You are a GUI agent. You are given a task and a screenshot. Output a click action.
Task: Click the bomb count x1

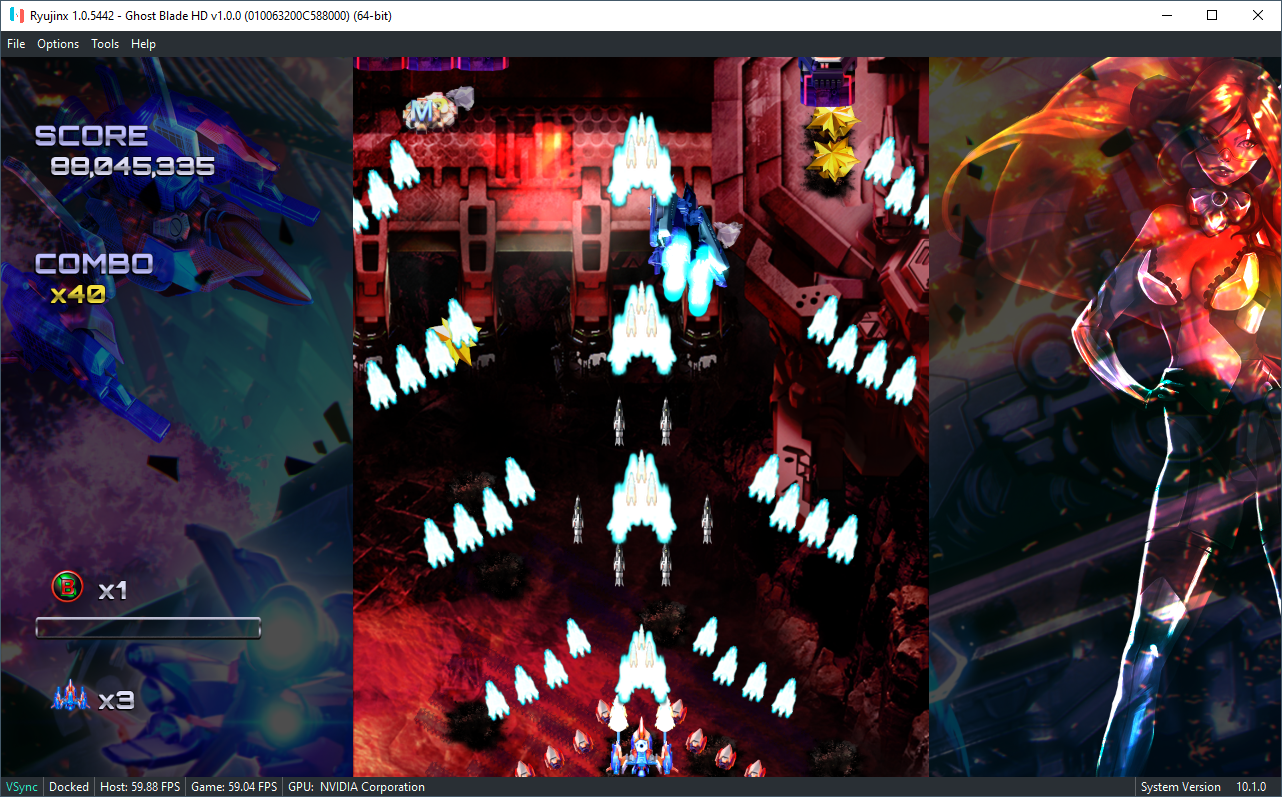113,591
